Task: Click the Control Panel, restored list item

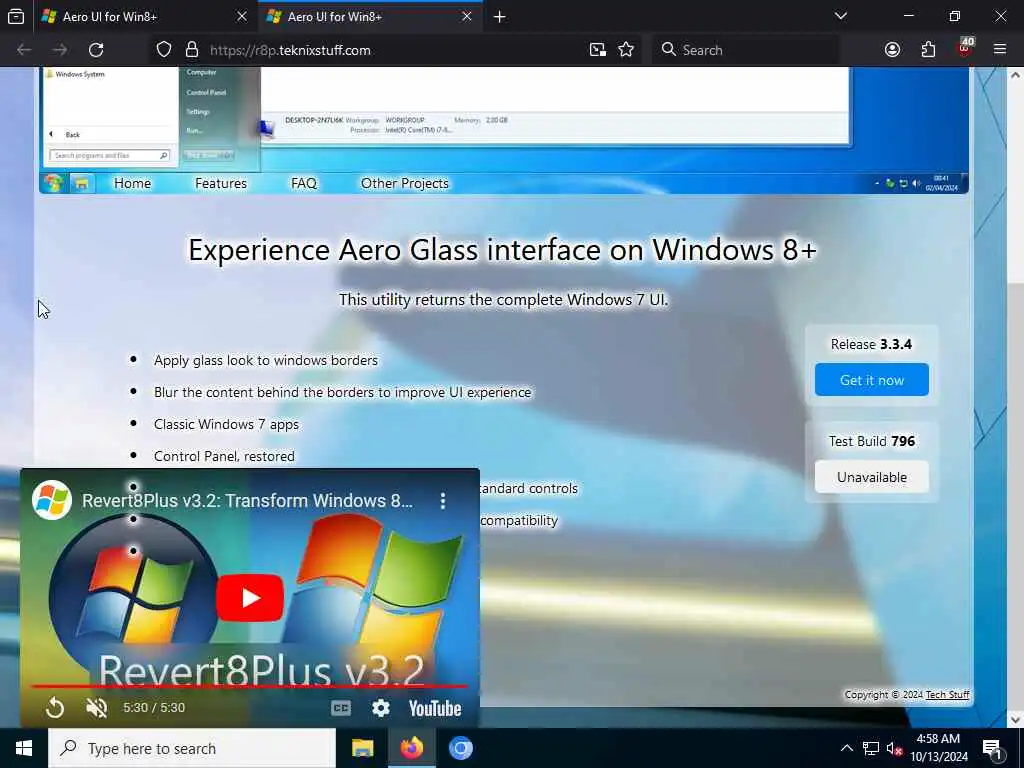Action: 224,456
